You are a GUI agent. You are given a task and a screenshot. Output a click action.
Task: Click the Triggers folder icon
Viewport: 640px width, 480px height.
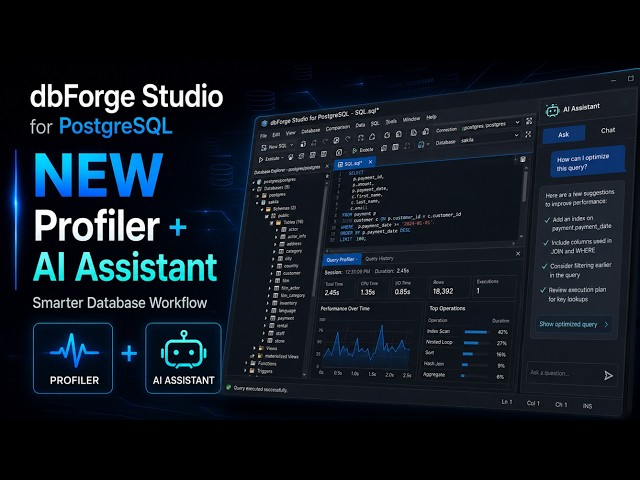tap(252, 371)
